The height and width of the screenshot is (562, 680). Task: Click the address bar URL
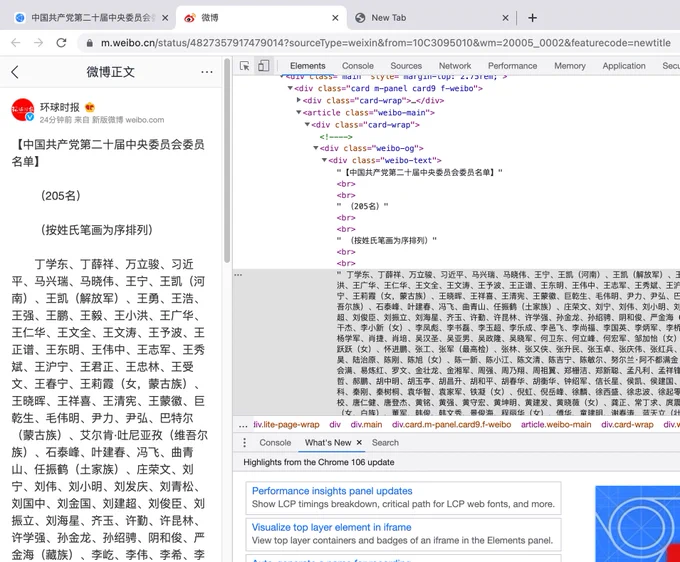point(386,43)
